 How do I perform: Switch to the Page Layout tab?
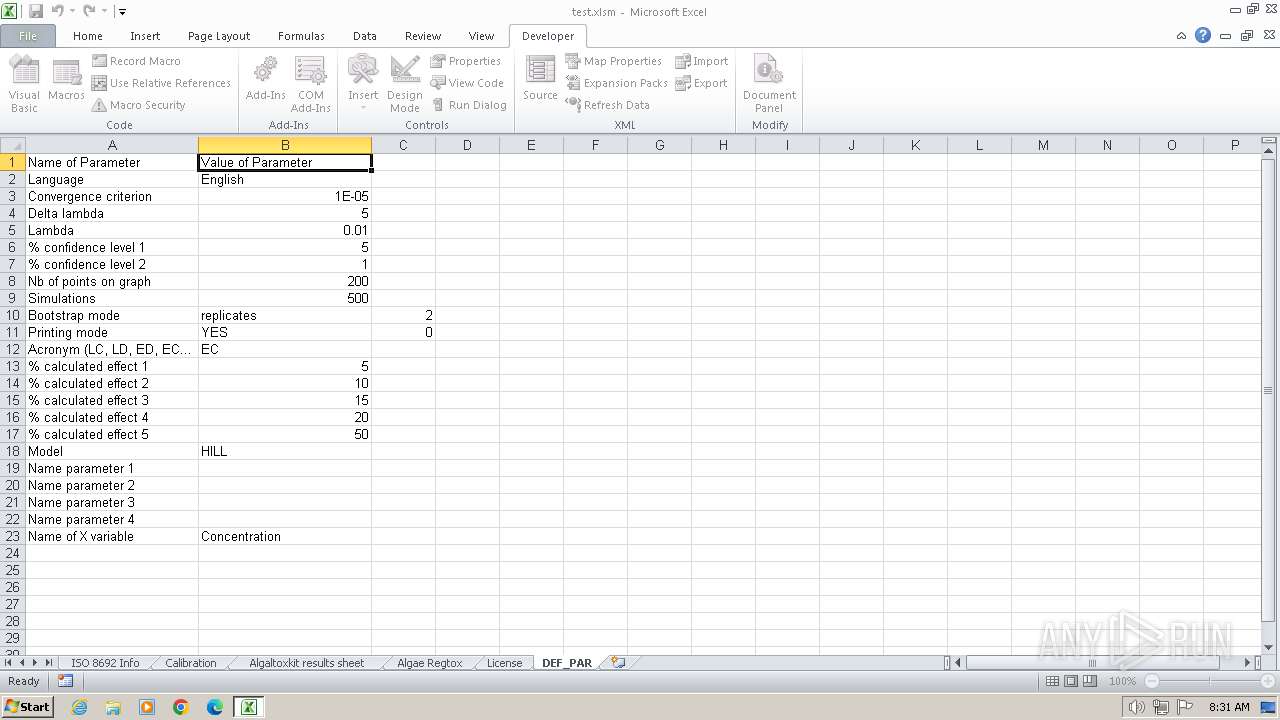[219, 36]
